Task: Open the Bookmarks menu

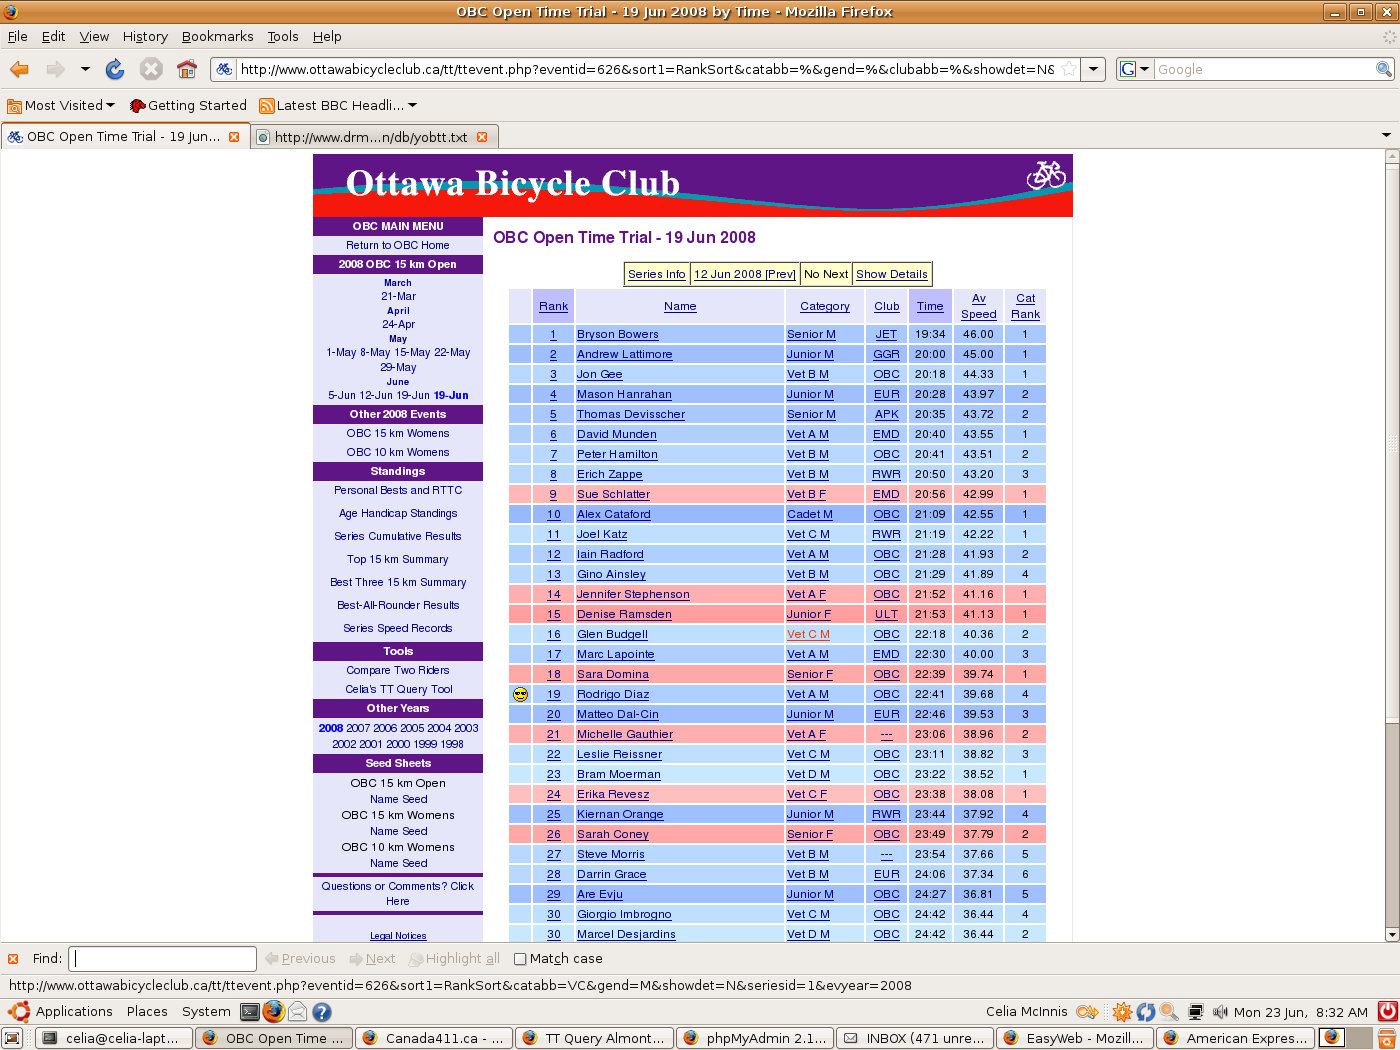Action: coord(217,36)
